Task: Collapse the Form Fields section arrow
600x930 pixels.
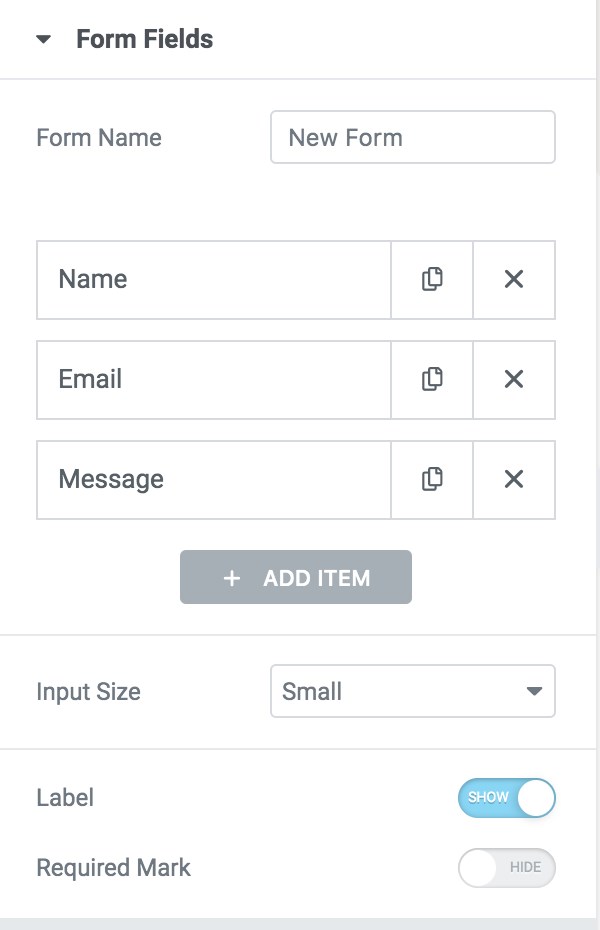Action: (x=43, y=40)
